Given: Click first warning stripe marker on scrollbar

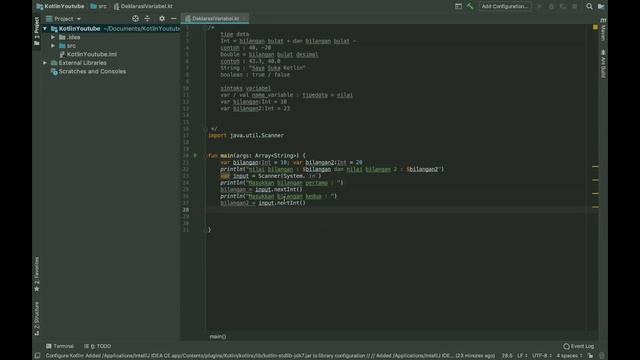Looking at the screenshot, I should click(x=595, y=167).
